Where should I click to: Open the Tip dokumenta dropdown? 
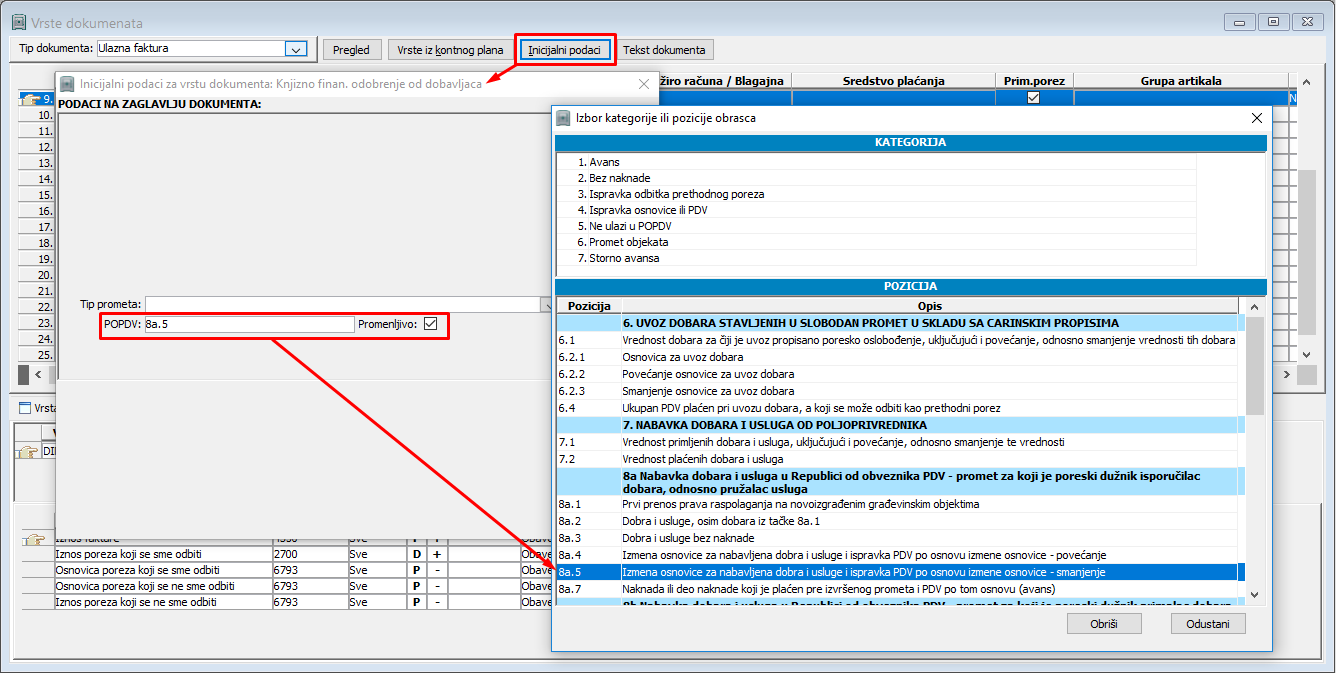coord(295,49)
